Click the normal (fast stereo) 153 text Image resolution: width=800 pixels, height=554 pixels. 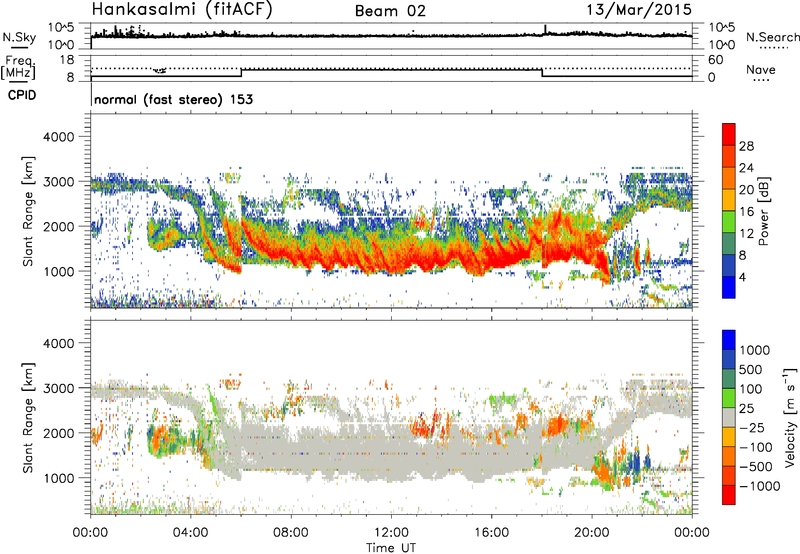click(173, 99)
